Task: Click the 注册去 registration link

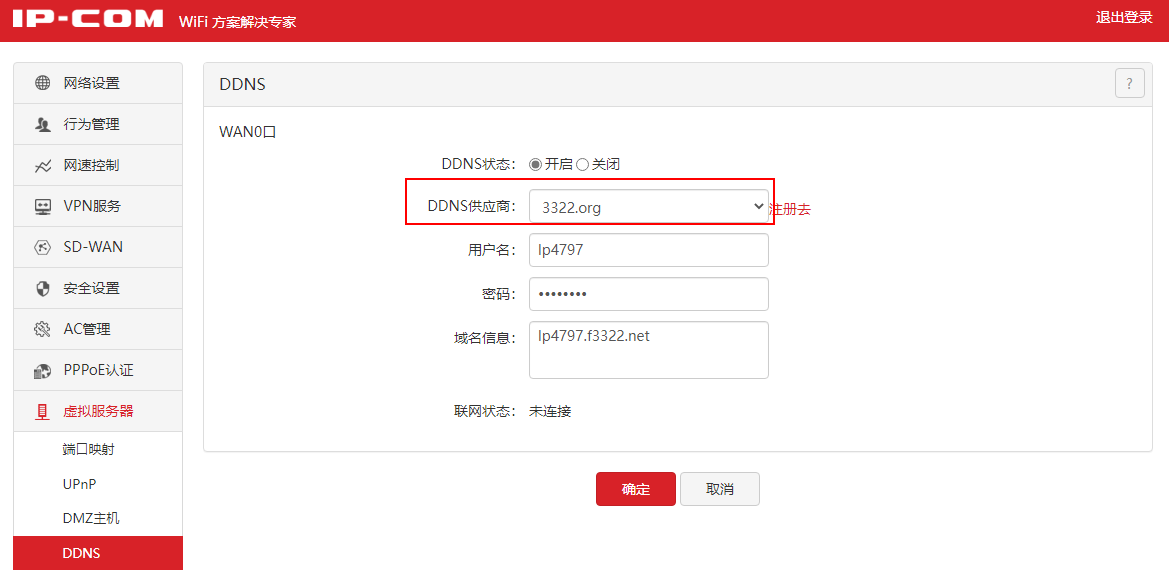Action: [x=790, y=209]
